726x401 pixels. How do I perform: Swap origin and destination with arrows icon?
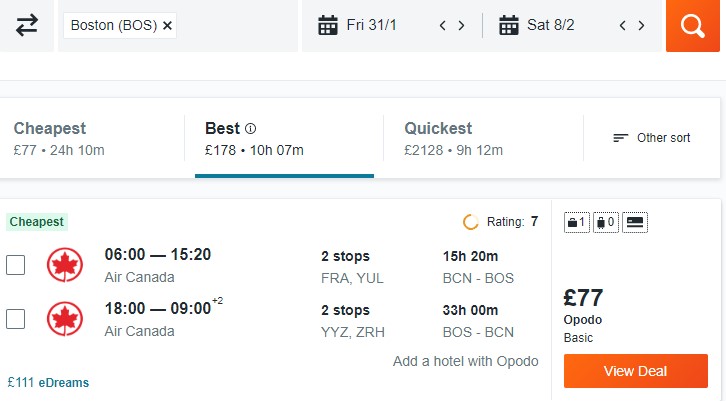(x=26, y=25)
